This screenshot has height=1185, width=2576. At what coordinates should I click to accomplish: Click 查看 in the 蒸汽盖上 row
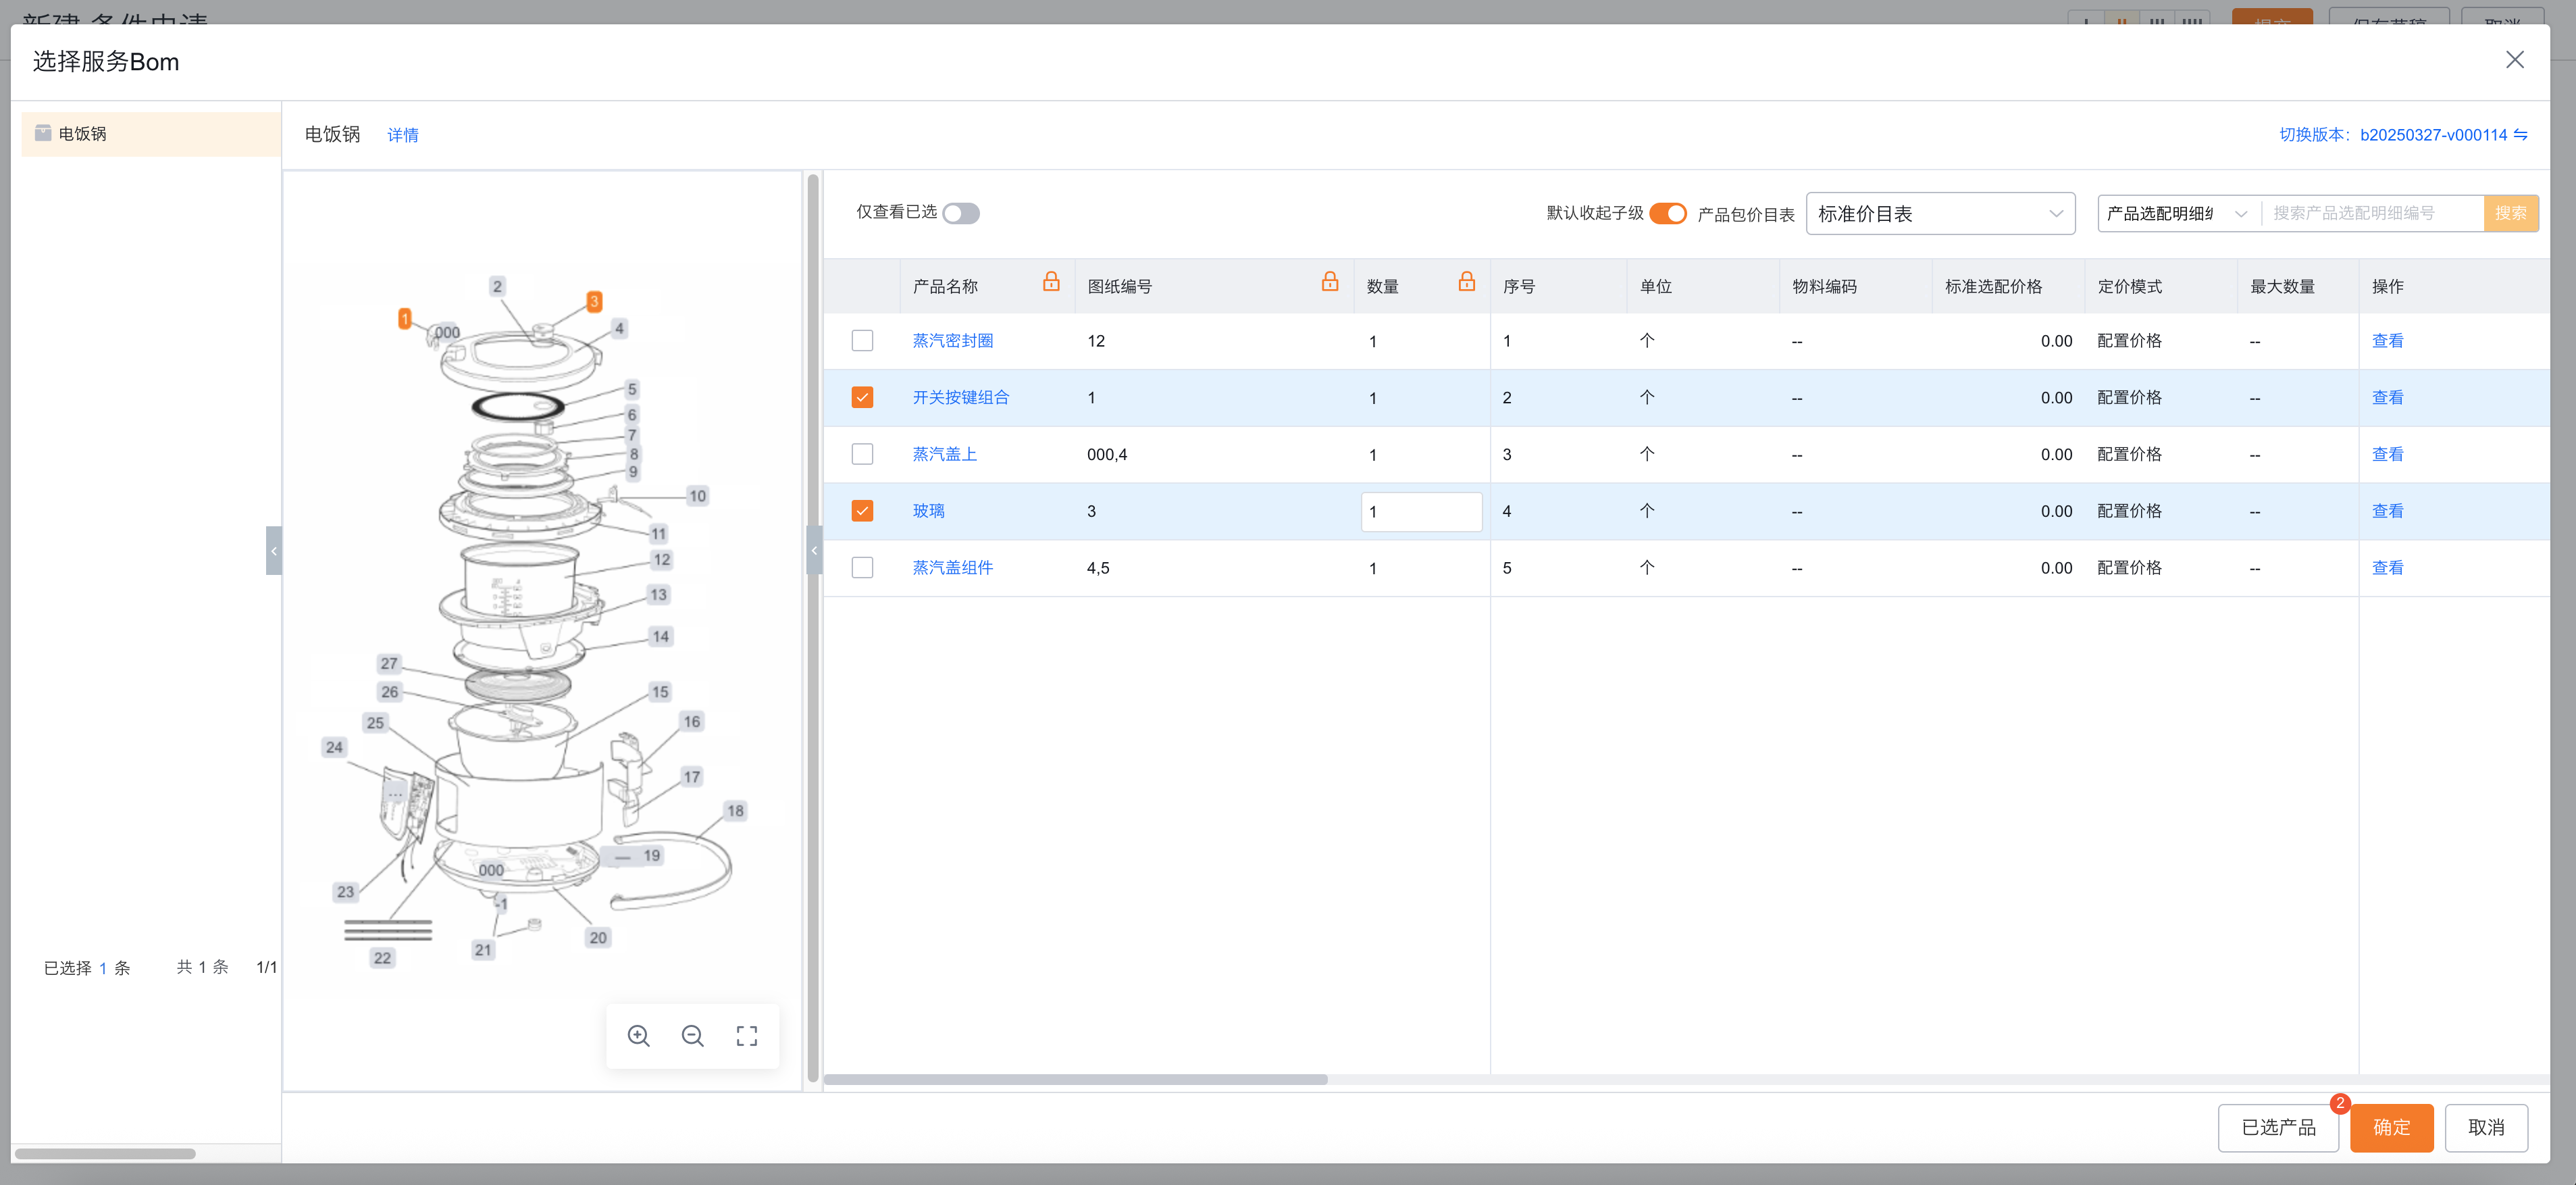tap(2387, 454)
